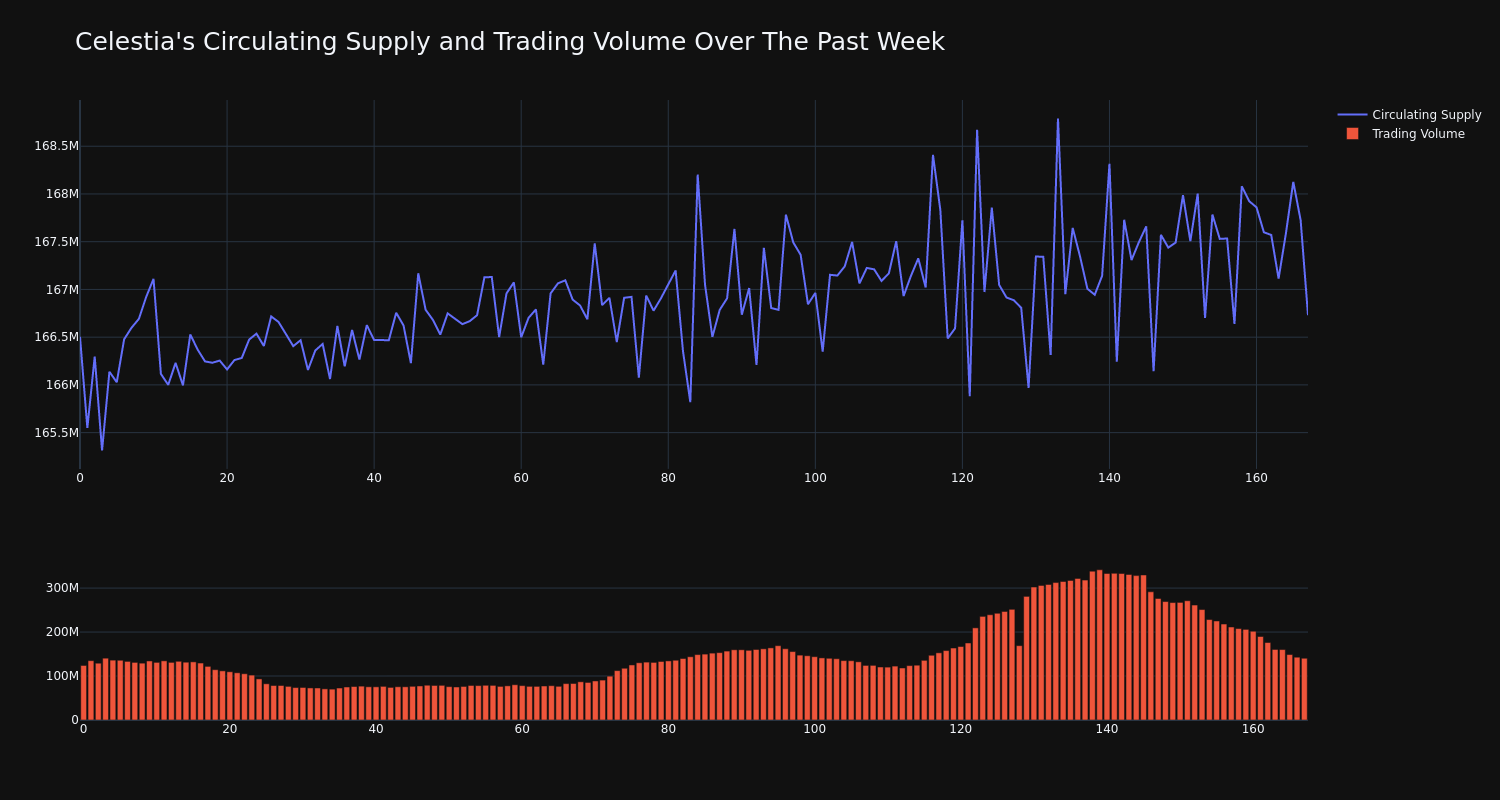Click the line chart's x-axis label 120
This screenshot has height=800, width=1500.
pos(962,478)
